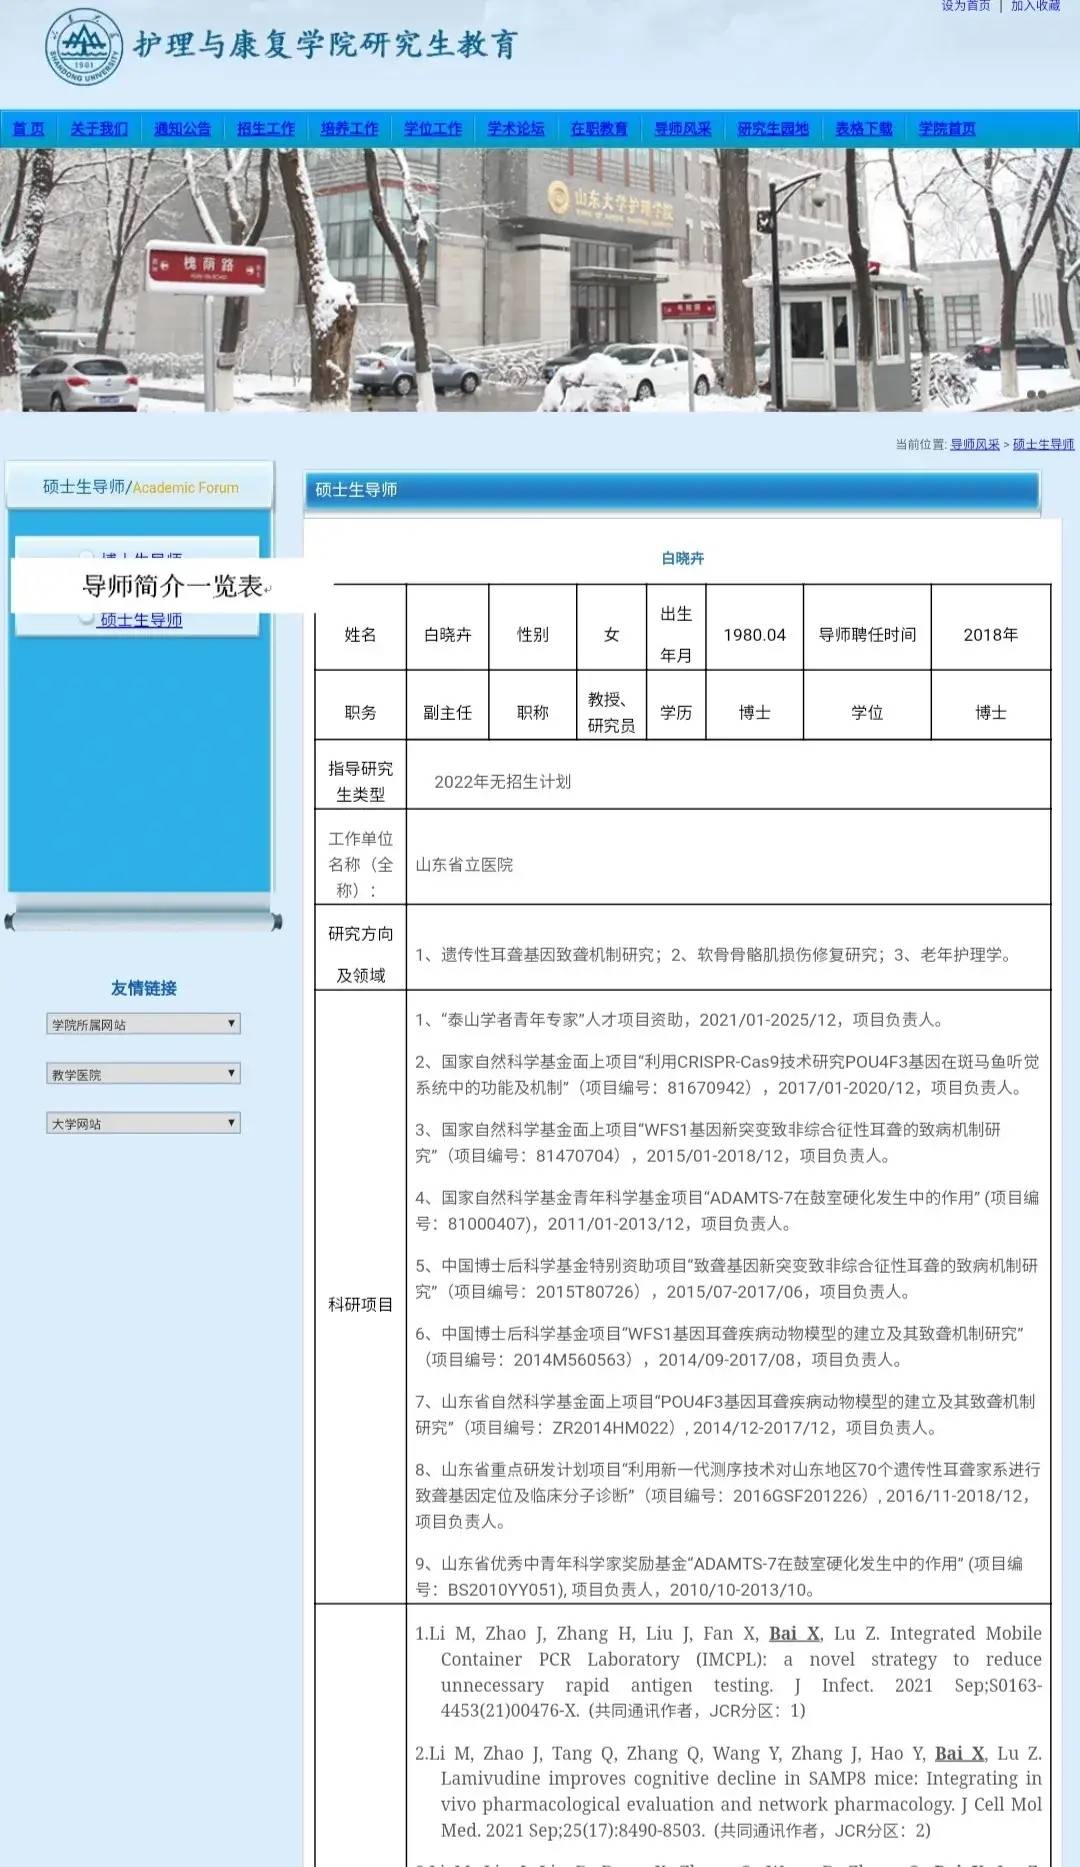Viewport: 1080px width, 1867px height.
Task: Click the 加入收藏 link
Action: click(1036, 6)
